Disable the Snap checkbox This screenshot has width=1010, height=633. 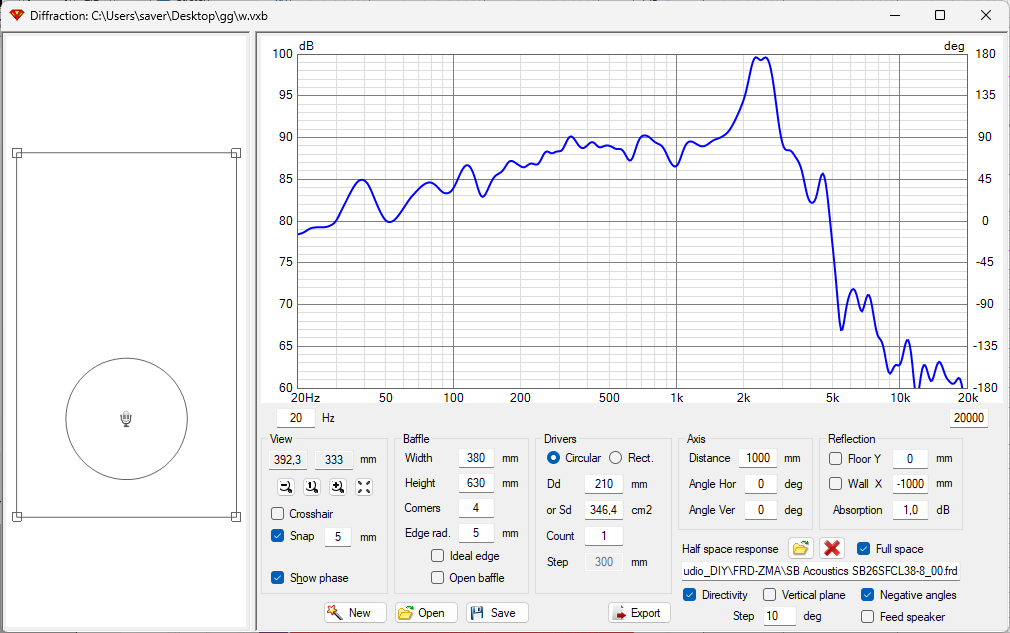pos(278,536)
